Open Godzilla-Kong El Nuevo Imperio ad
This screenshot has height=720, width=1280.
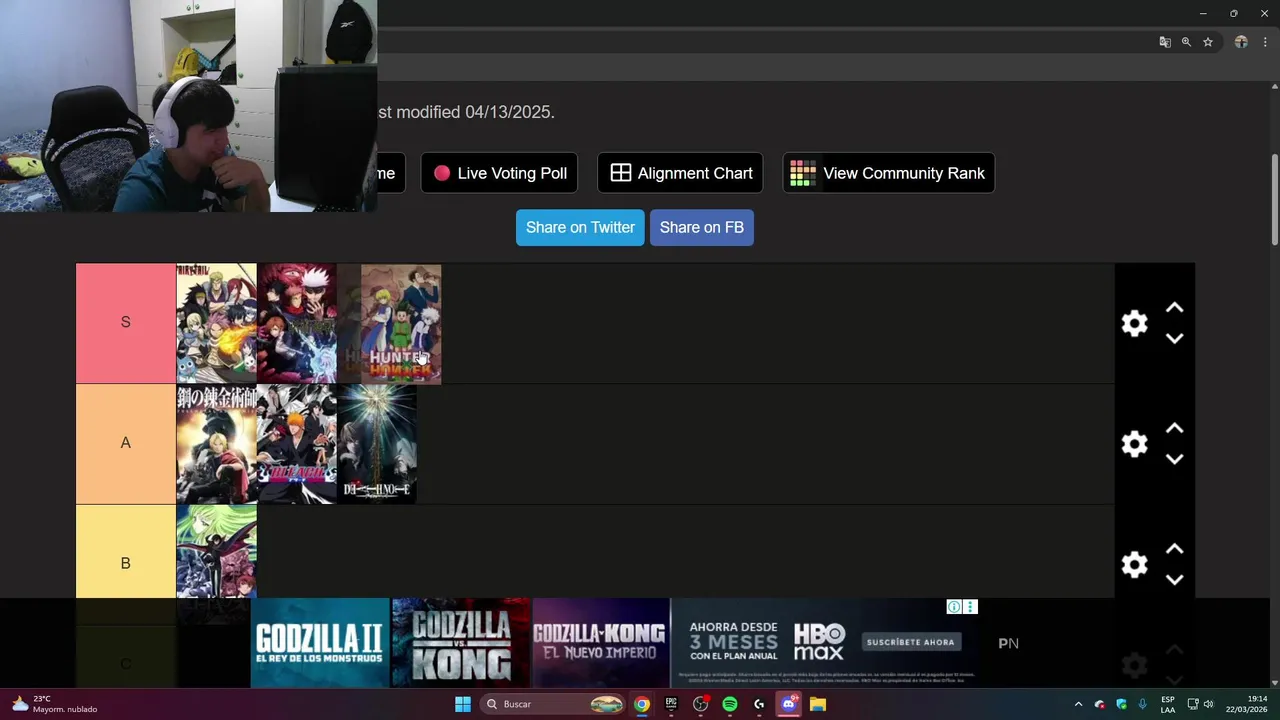(x=601, y=643)
